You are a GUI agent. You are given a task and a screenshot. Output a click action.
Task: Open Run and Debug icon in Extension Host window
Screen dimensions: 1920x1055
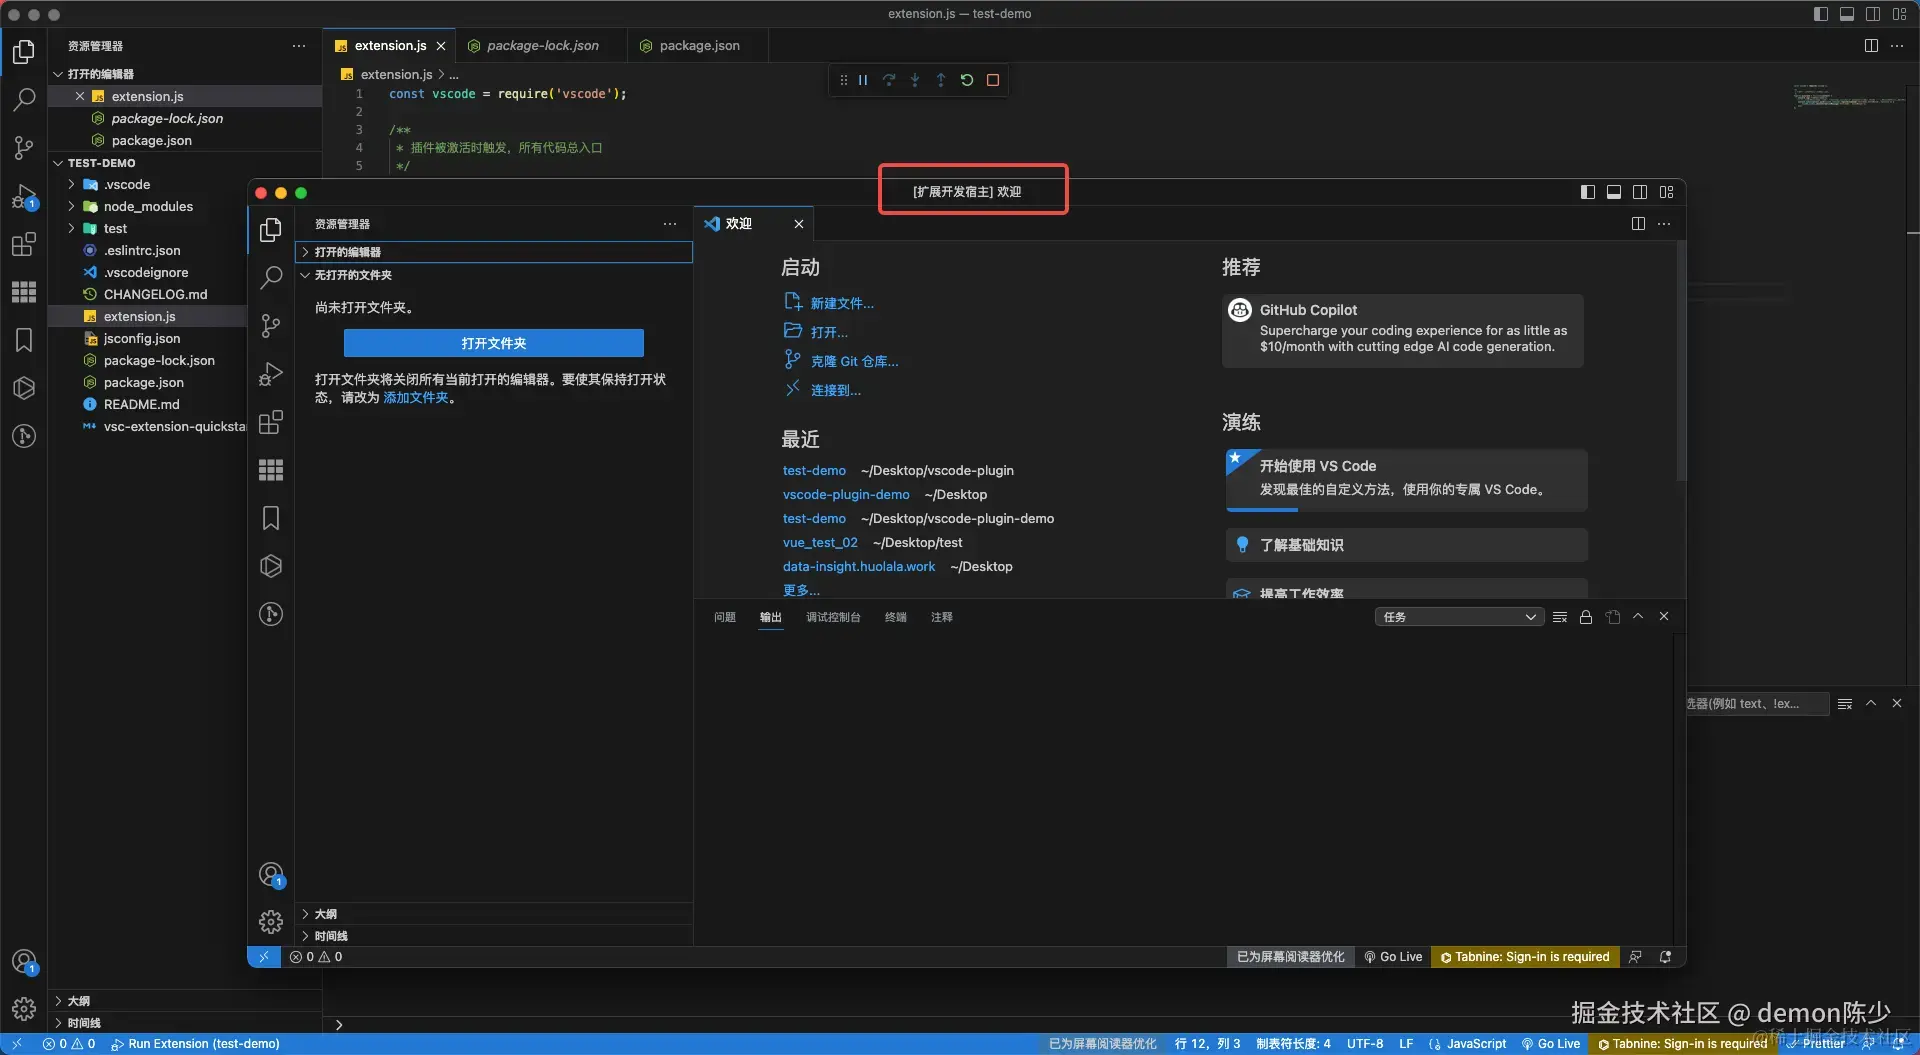click(271, 374)
